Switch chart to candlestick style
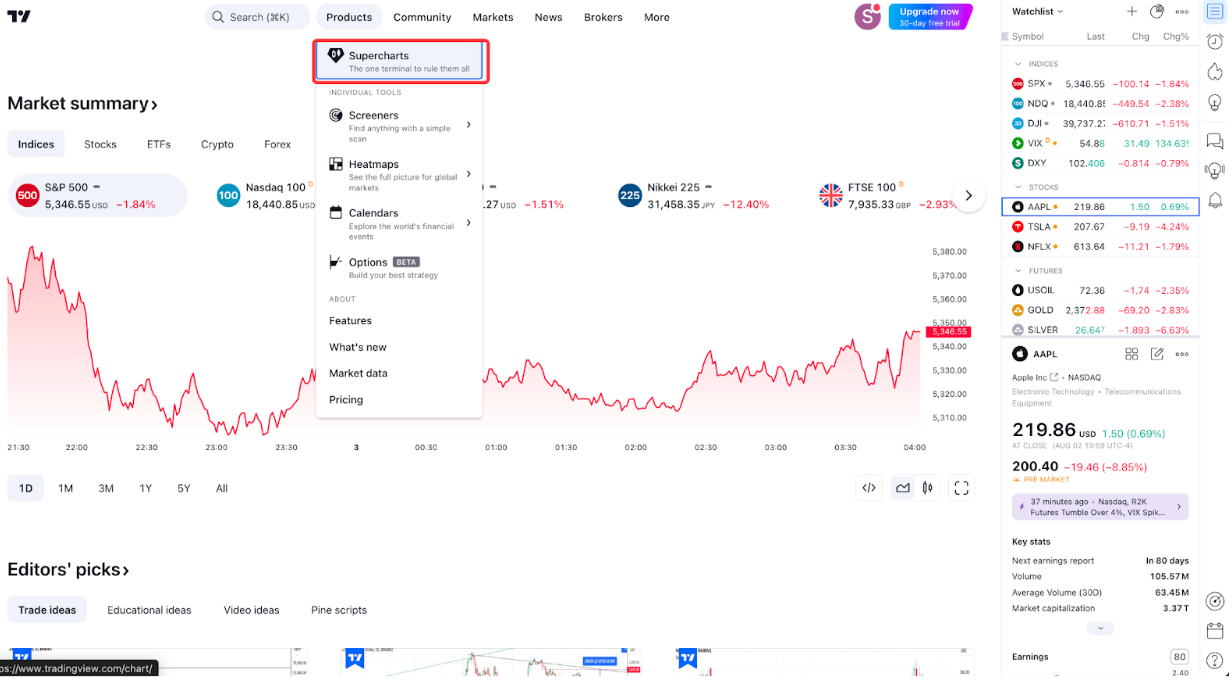Viewport: 1232px width, 688px height. (x=928, y=488)
